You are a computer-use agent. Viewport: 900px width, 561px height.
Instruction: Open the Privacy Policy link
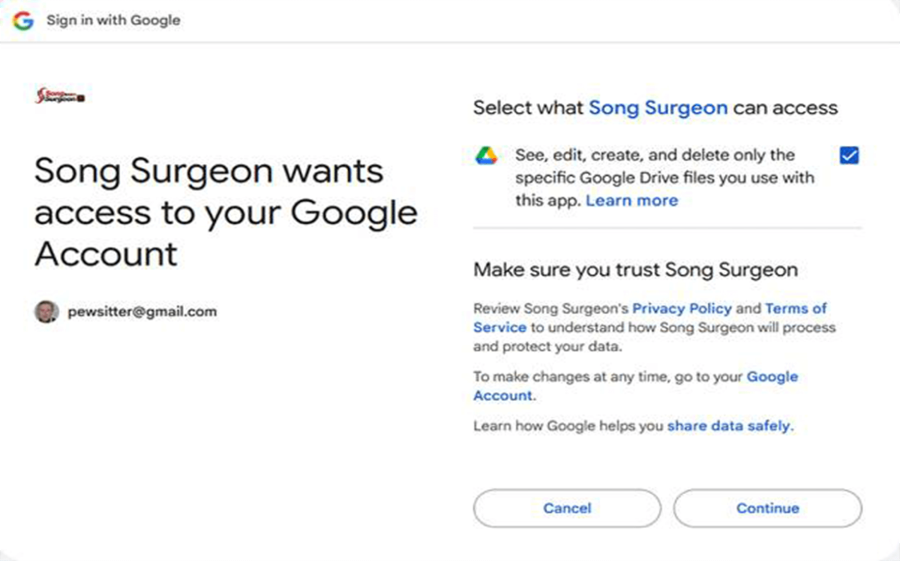(x=682, y=309)
